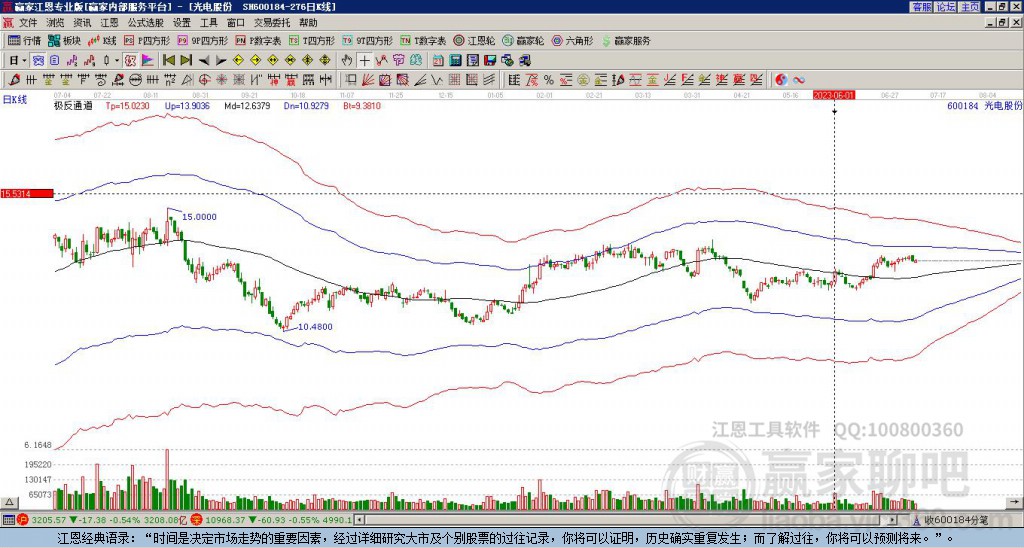Select the red pencil drawing tool

coord(14,80)
